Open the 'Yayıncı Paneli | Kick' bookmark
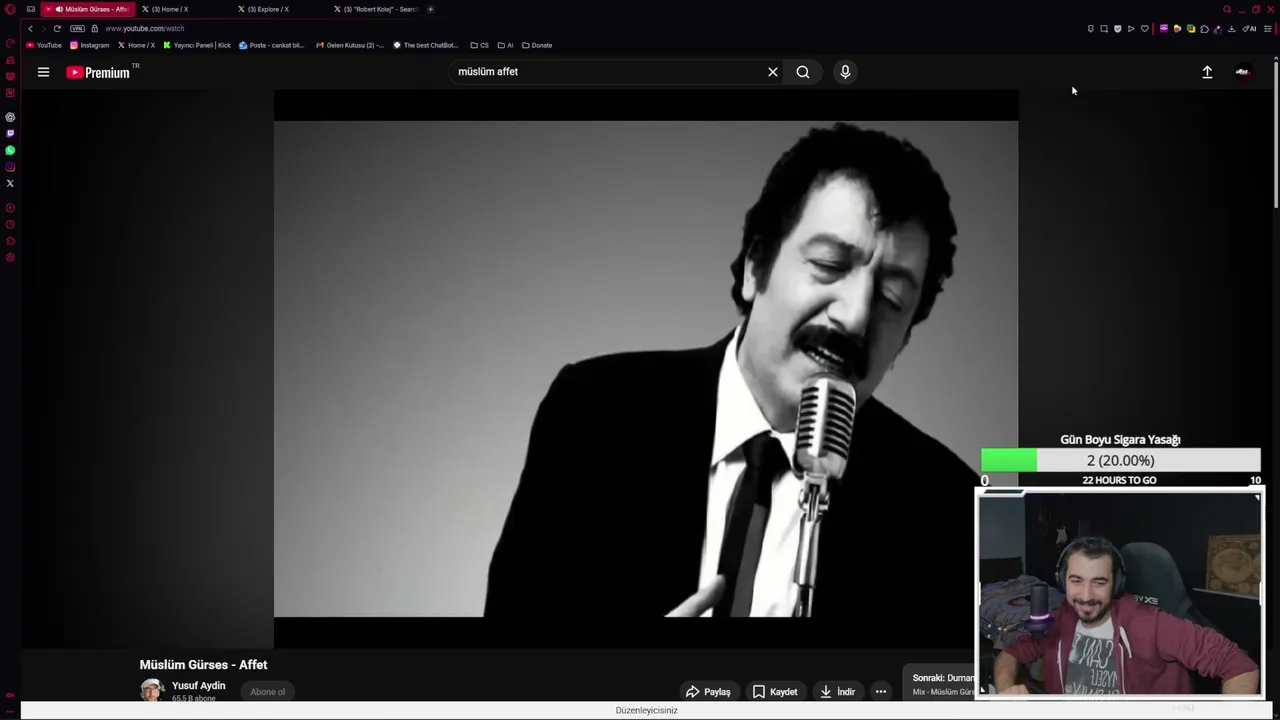This screenshot has height=720, width=1280. click(x=197, y=45)
